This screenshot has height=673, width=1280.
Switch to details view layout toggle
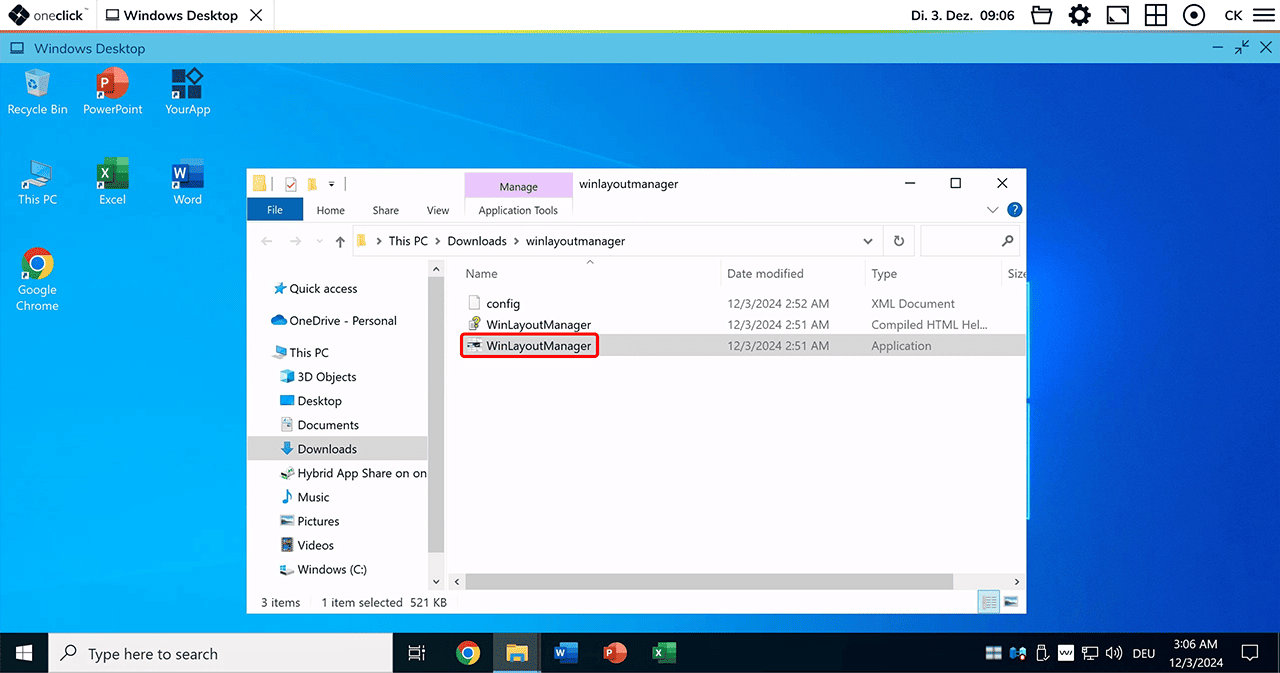coord(989,602)
